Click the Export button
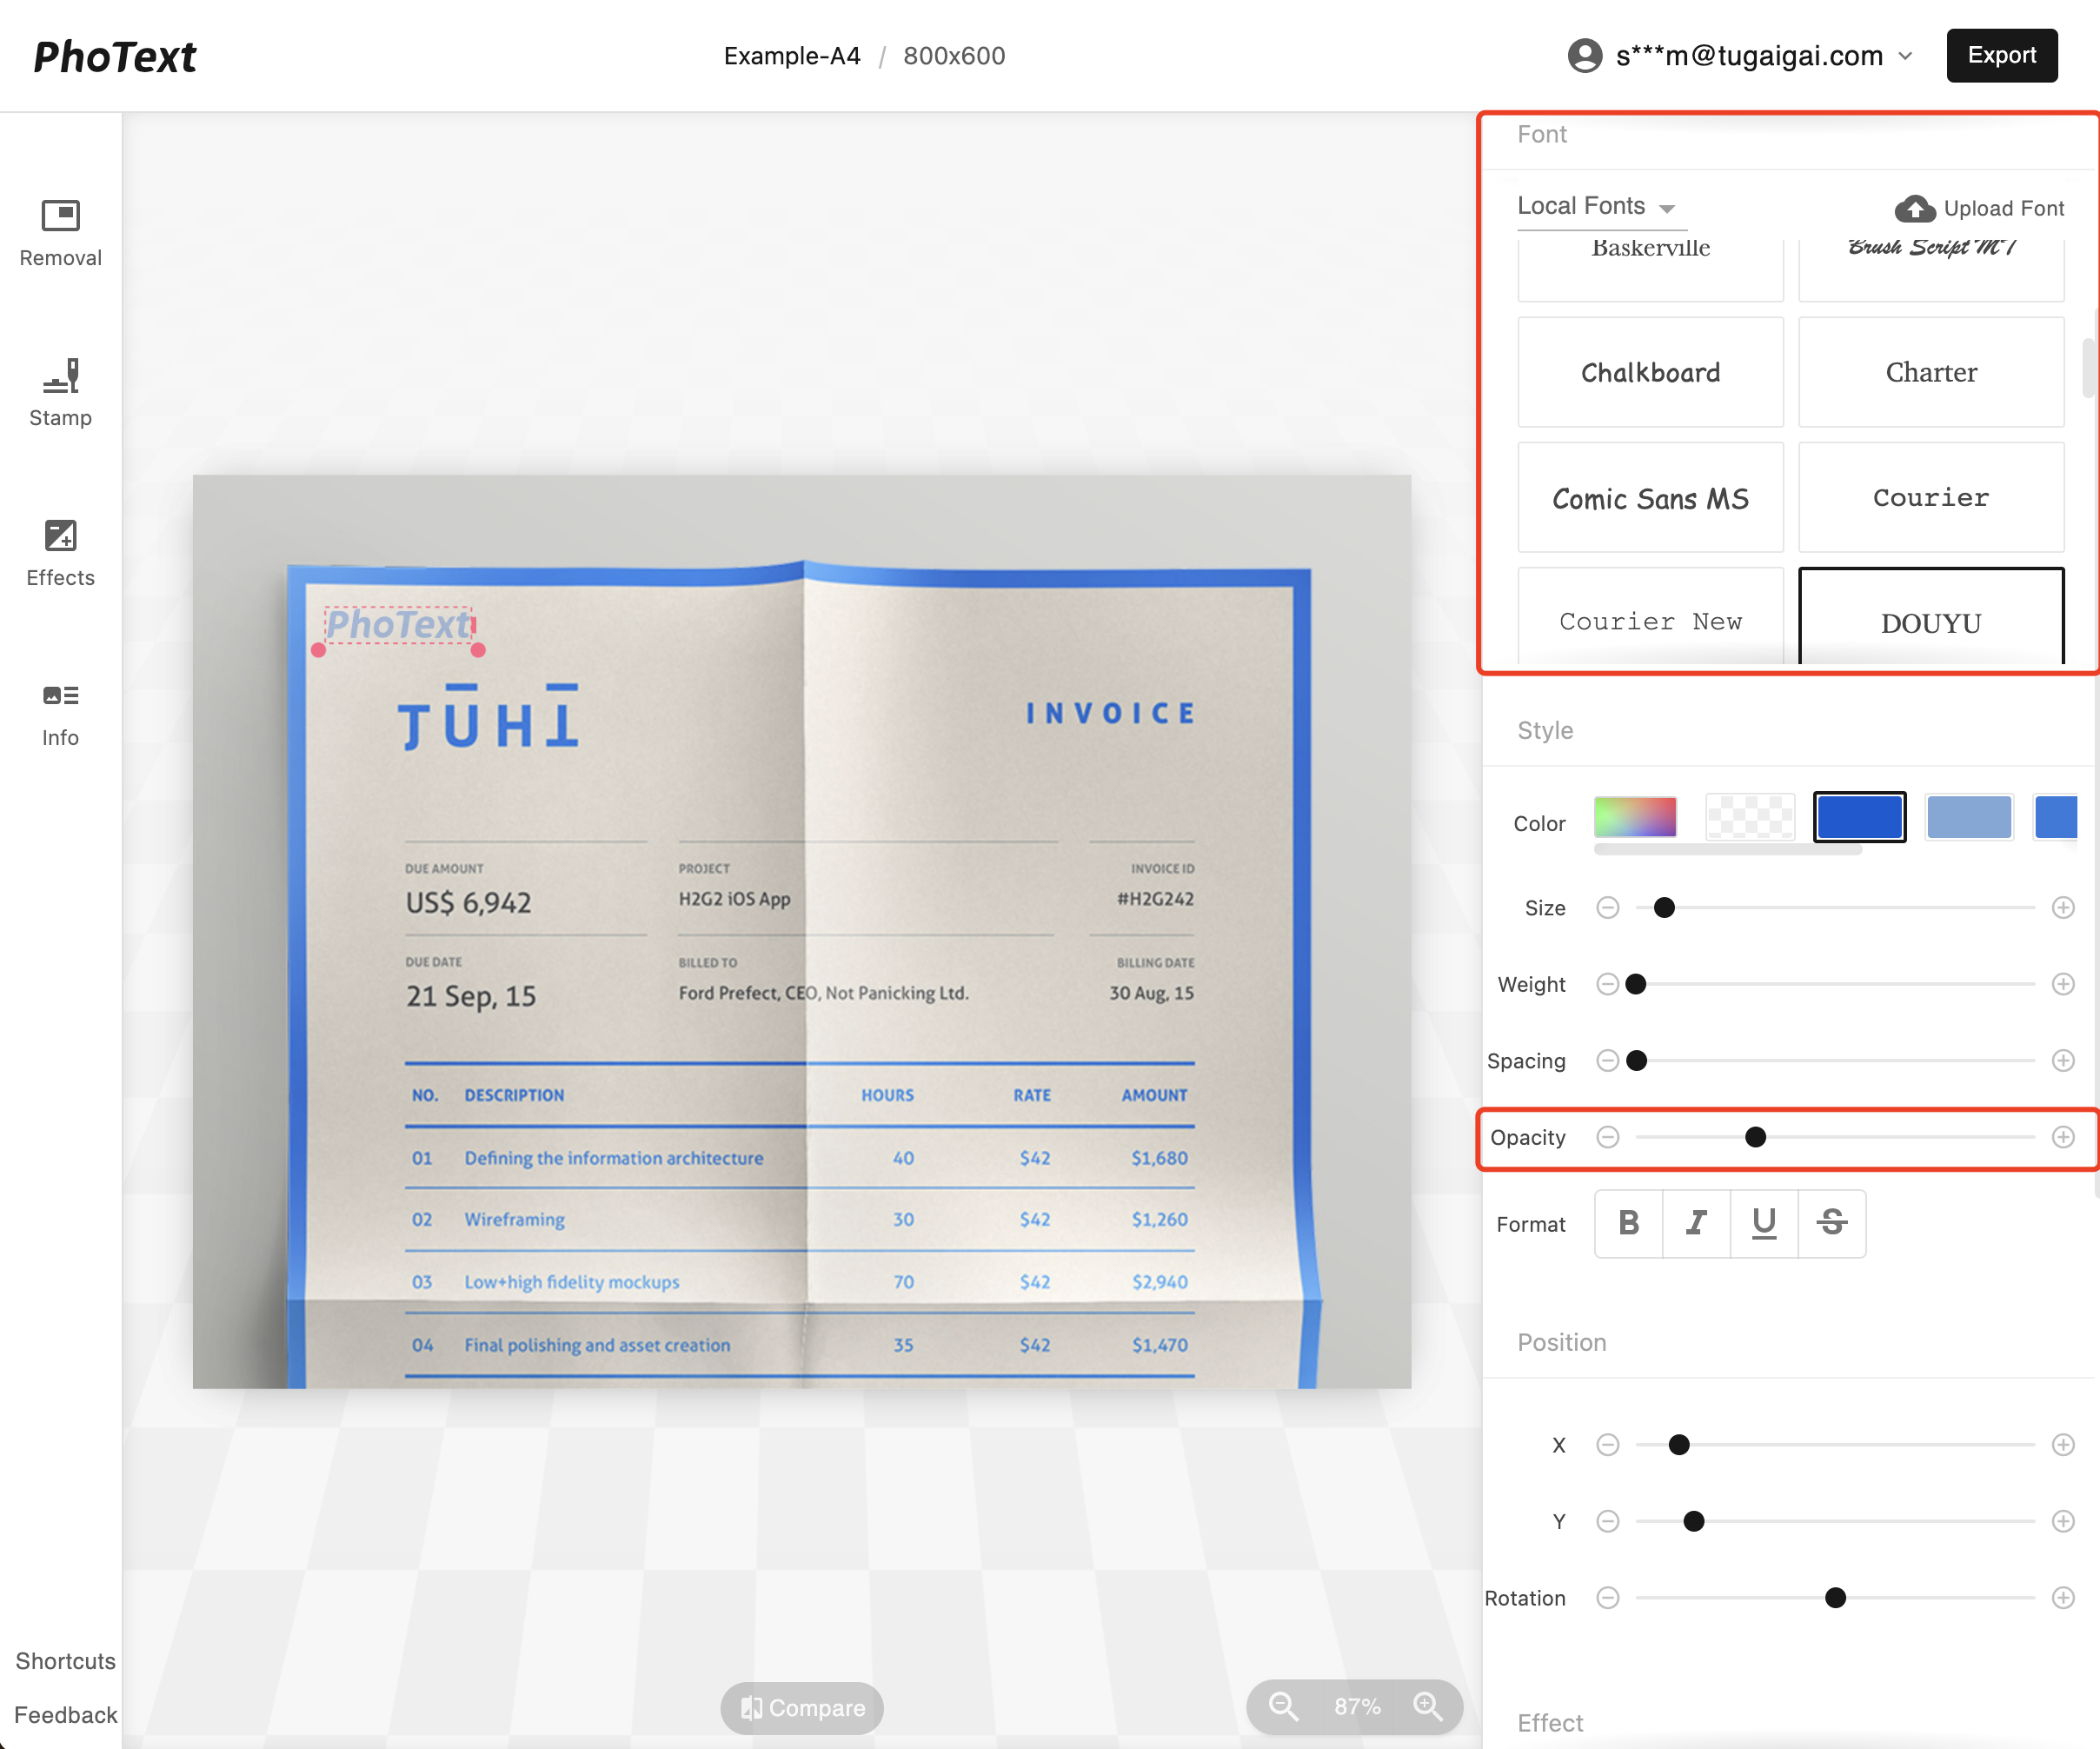 point(2001,55)
